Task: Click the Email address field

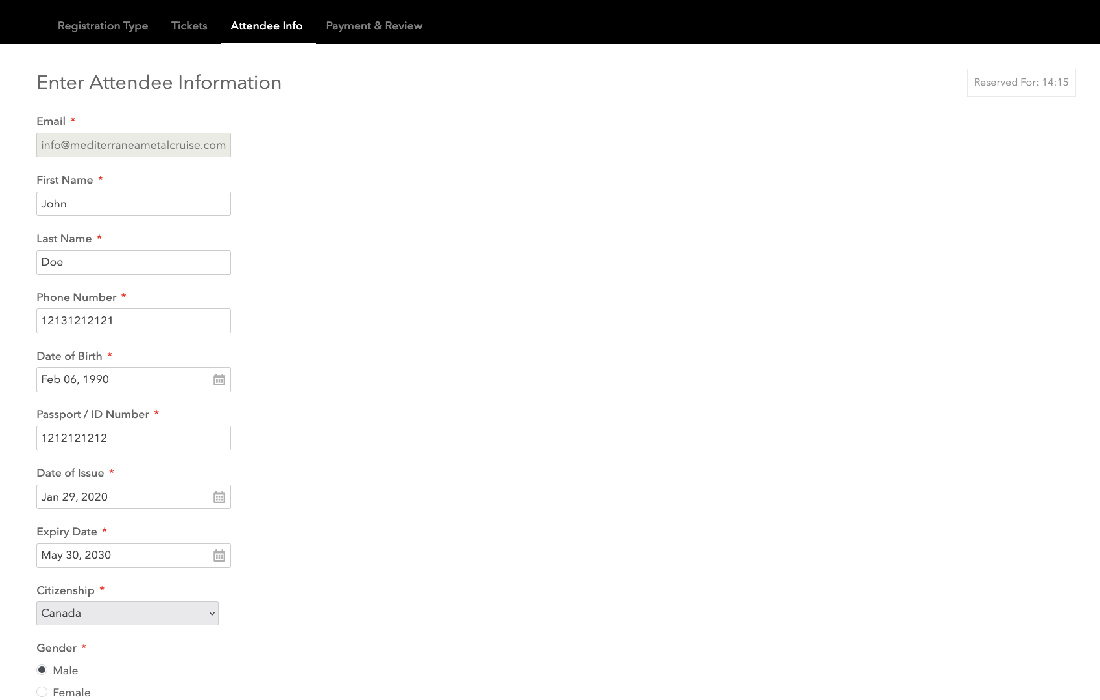Action: (x=133, y=145)
